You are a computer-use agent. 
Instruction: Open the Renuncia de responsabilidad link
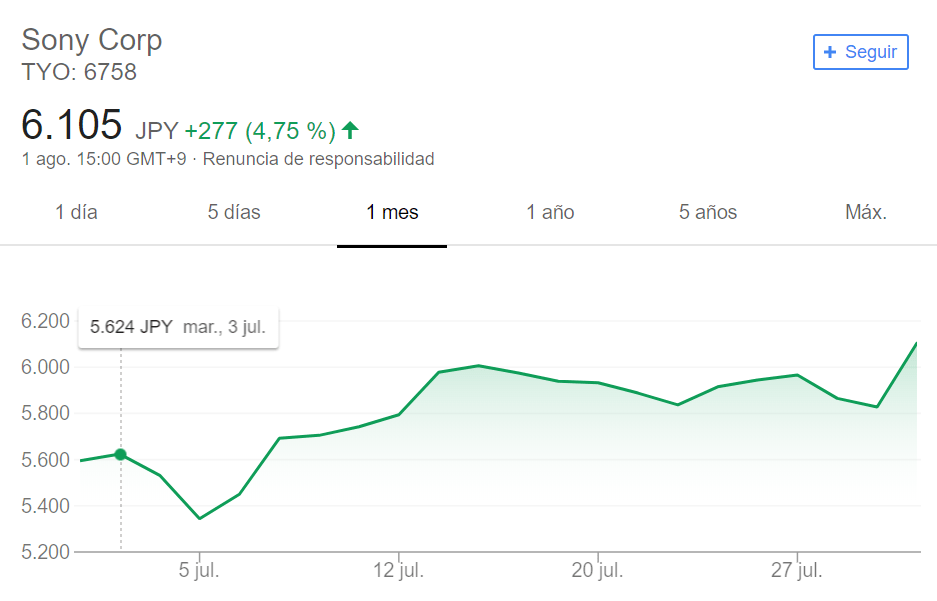[x=319, y=159]
